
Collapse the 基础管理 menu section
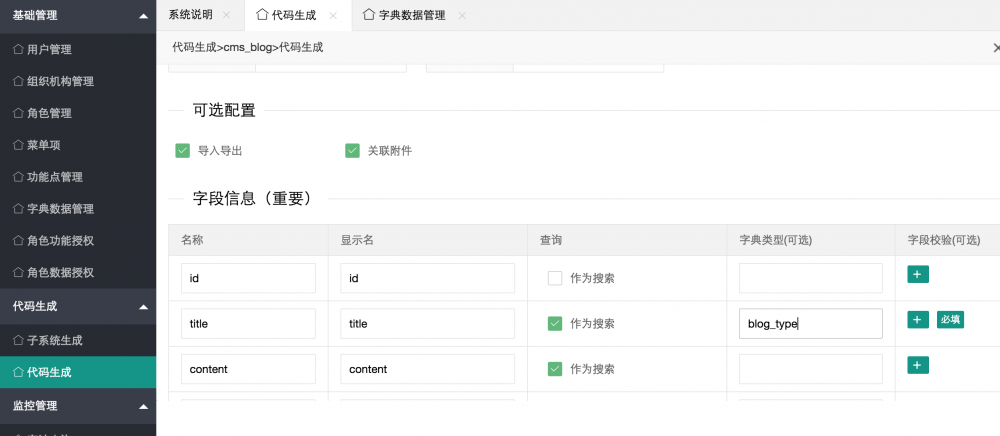pyautogui.click(x=144, y=16)
